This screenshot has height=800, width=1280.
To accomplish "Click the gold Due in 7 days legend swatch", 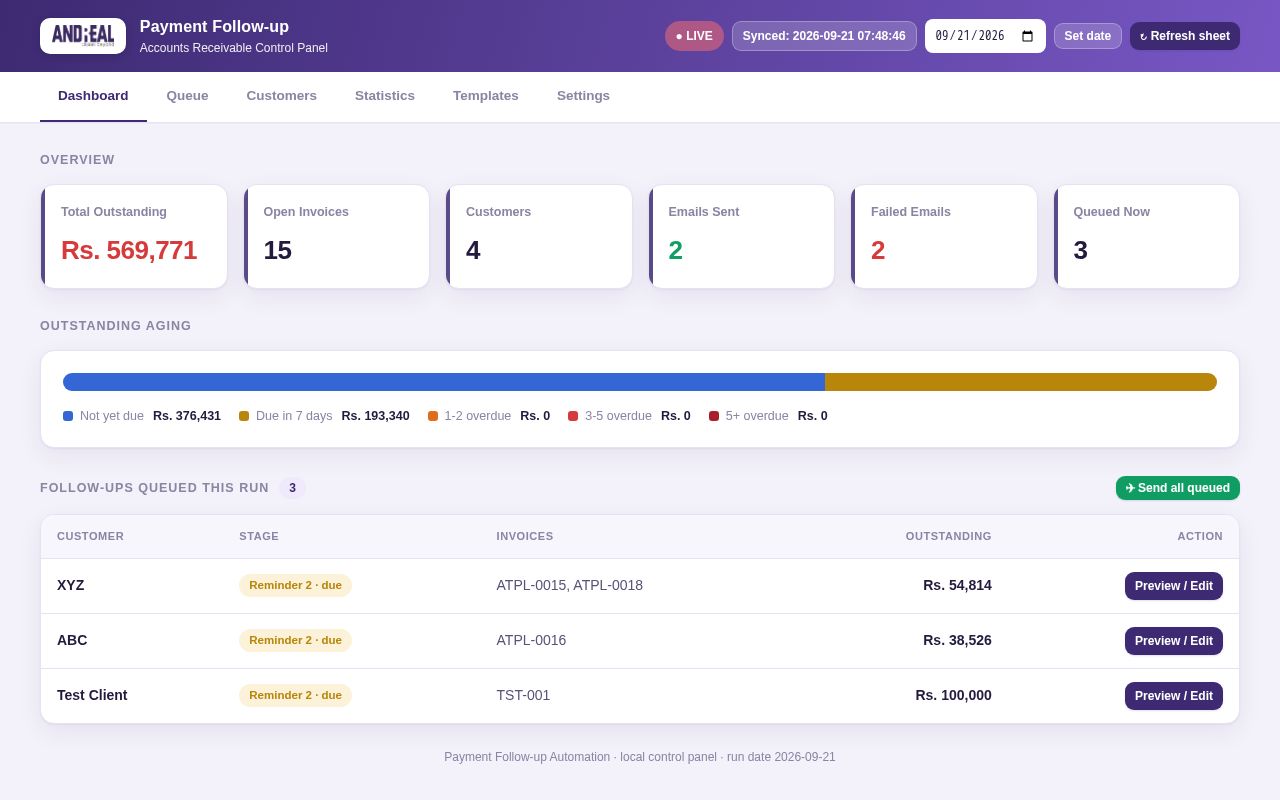I will pyautogui.click(x=244, y=416).
